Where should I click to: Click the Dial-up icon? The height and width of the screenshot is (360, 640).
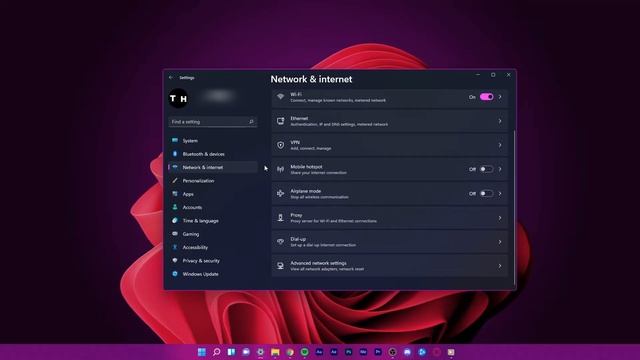click(x=280, y=242)
